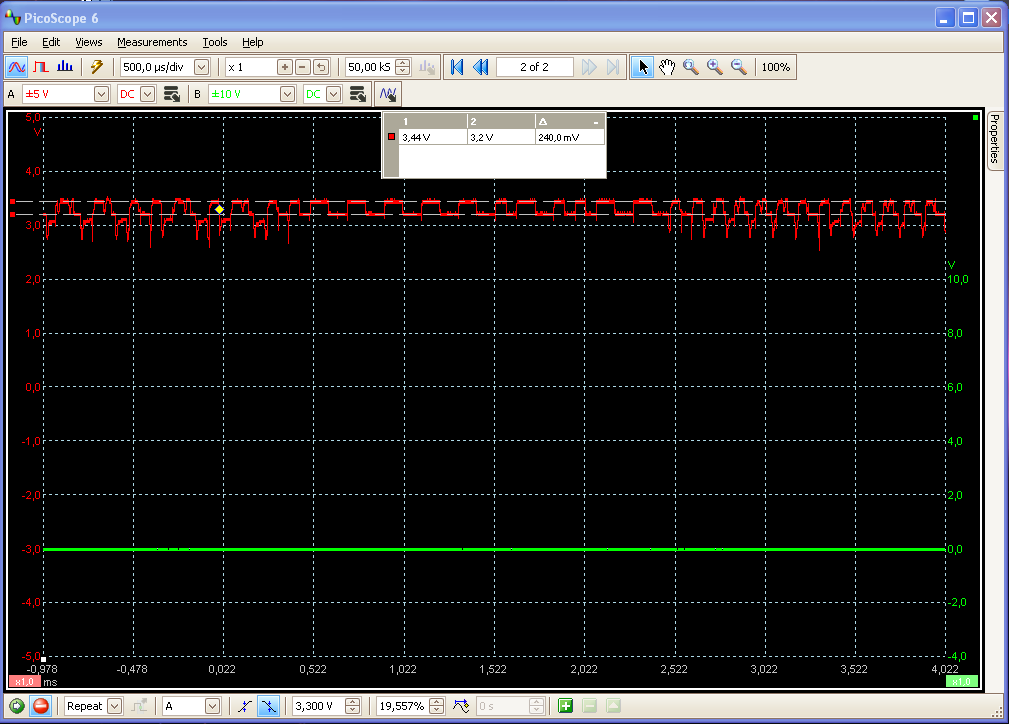This screenshot has width=1009, height=724.
Task: Minimize the ruler legend with dash
Action: pyautogui.click(x=596, y=122)
